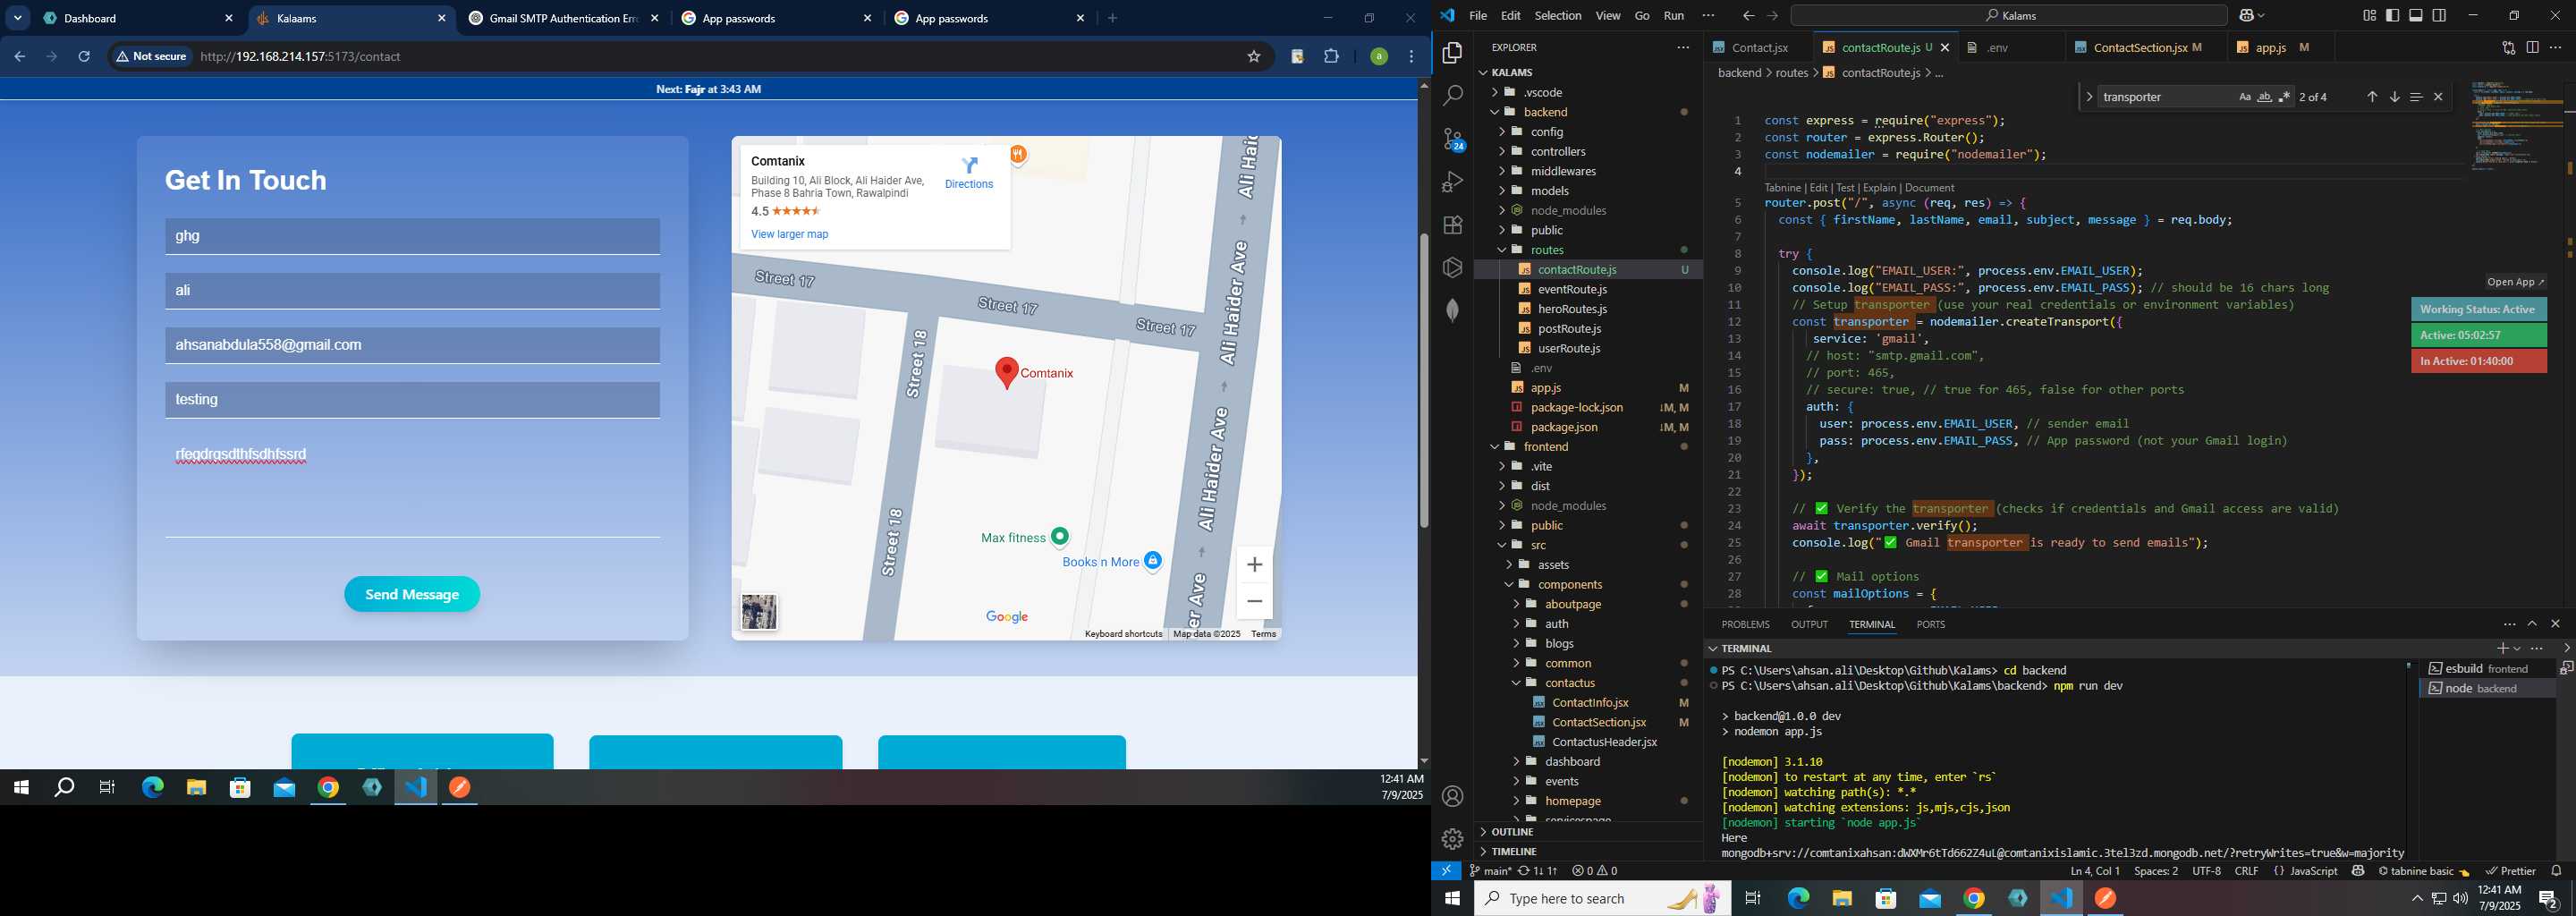Go back using VS Code navigation arrow
The height and width of the screenshot is (916, 2576).
coord(1748,16)
